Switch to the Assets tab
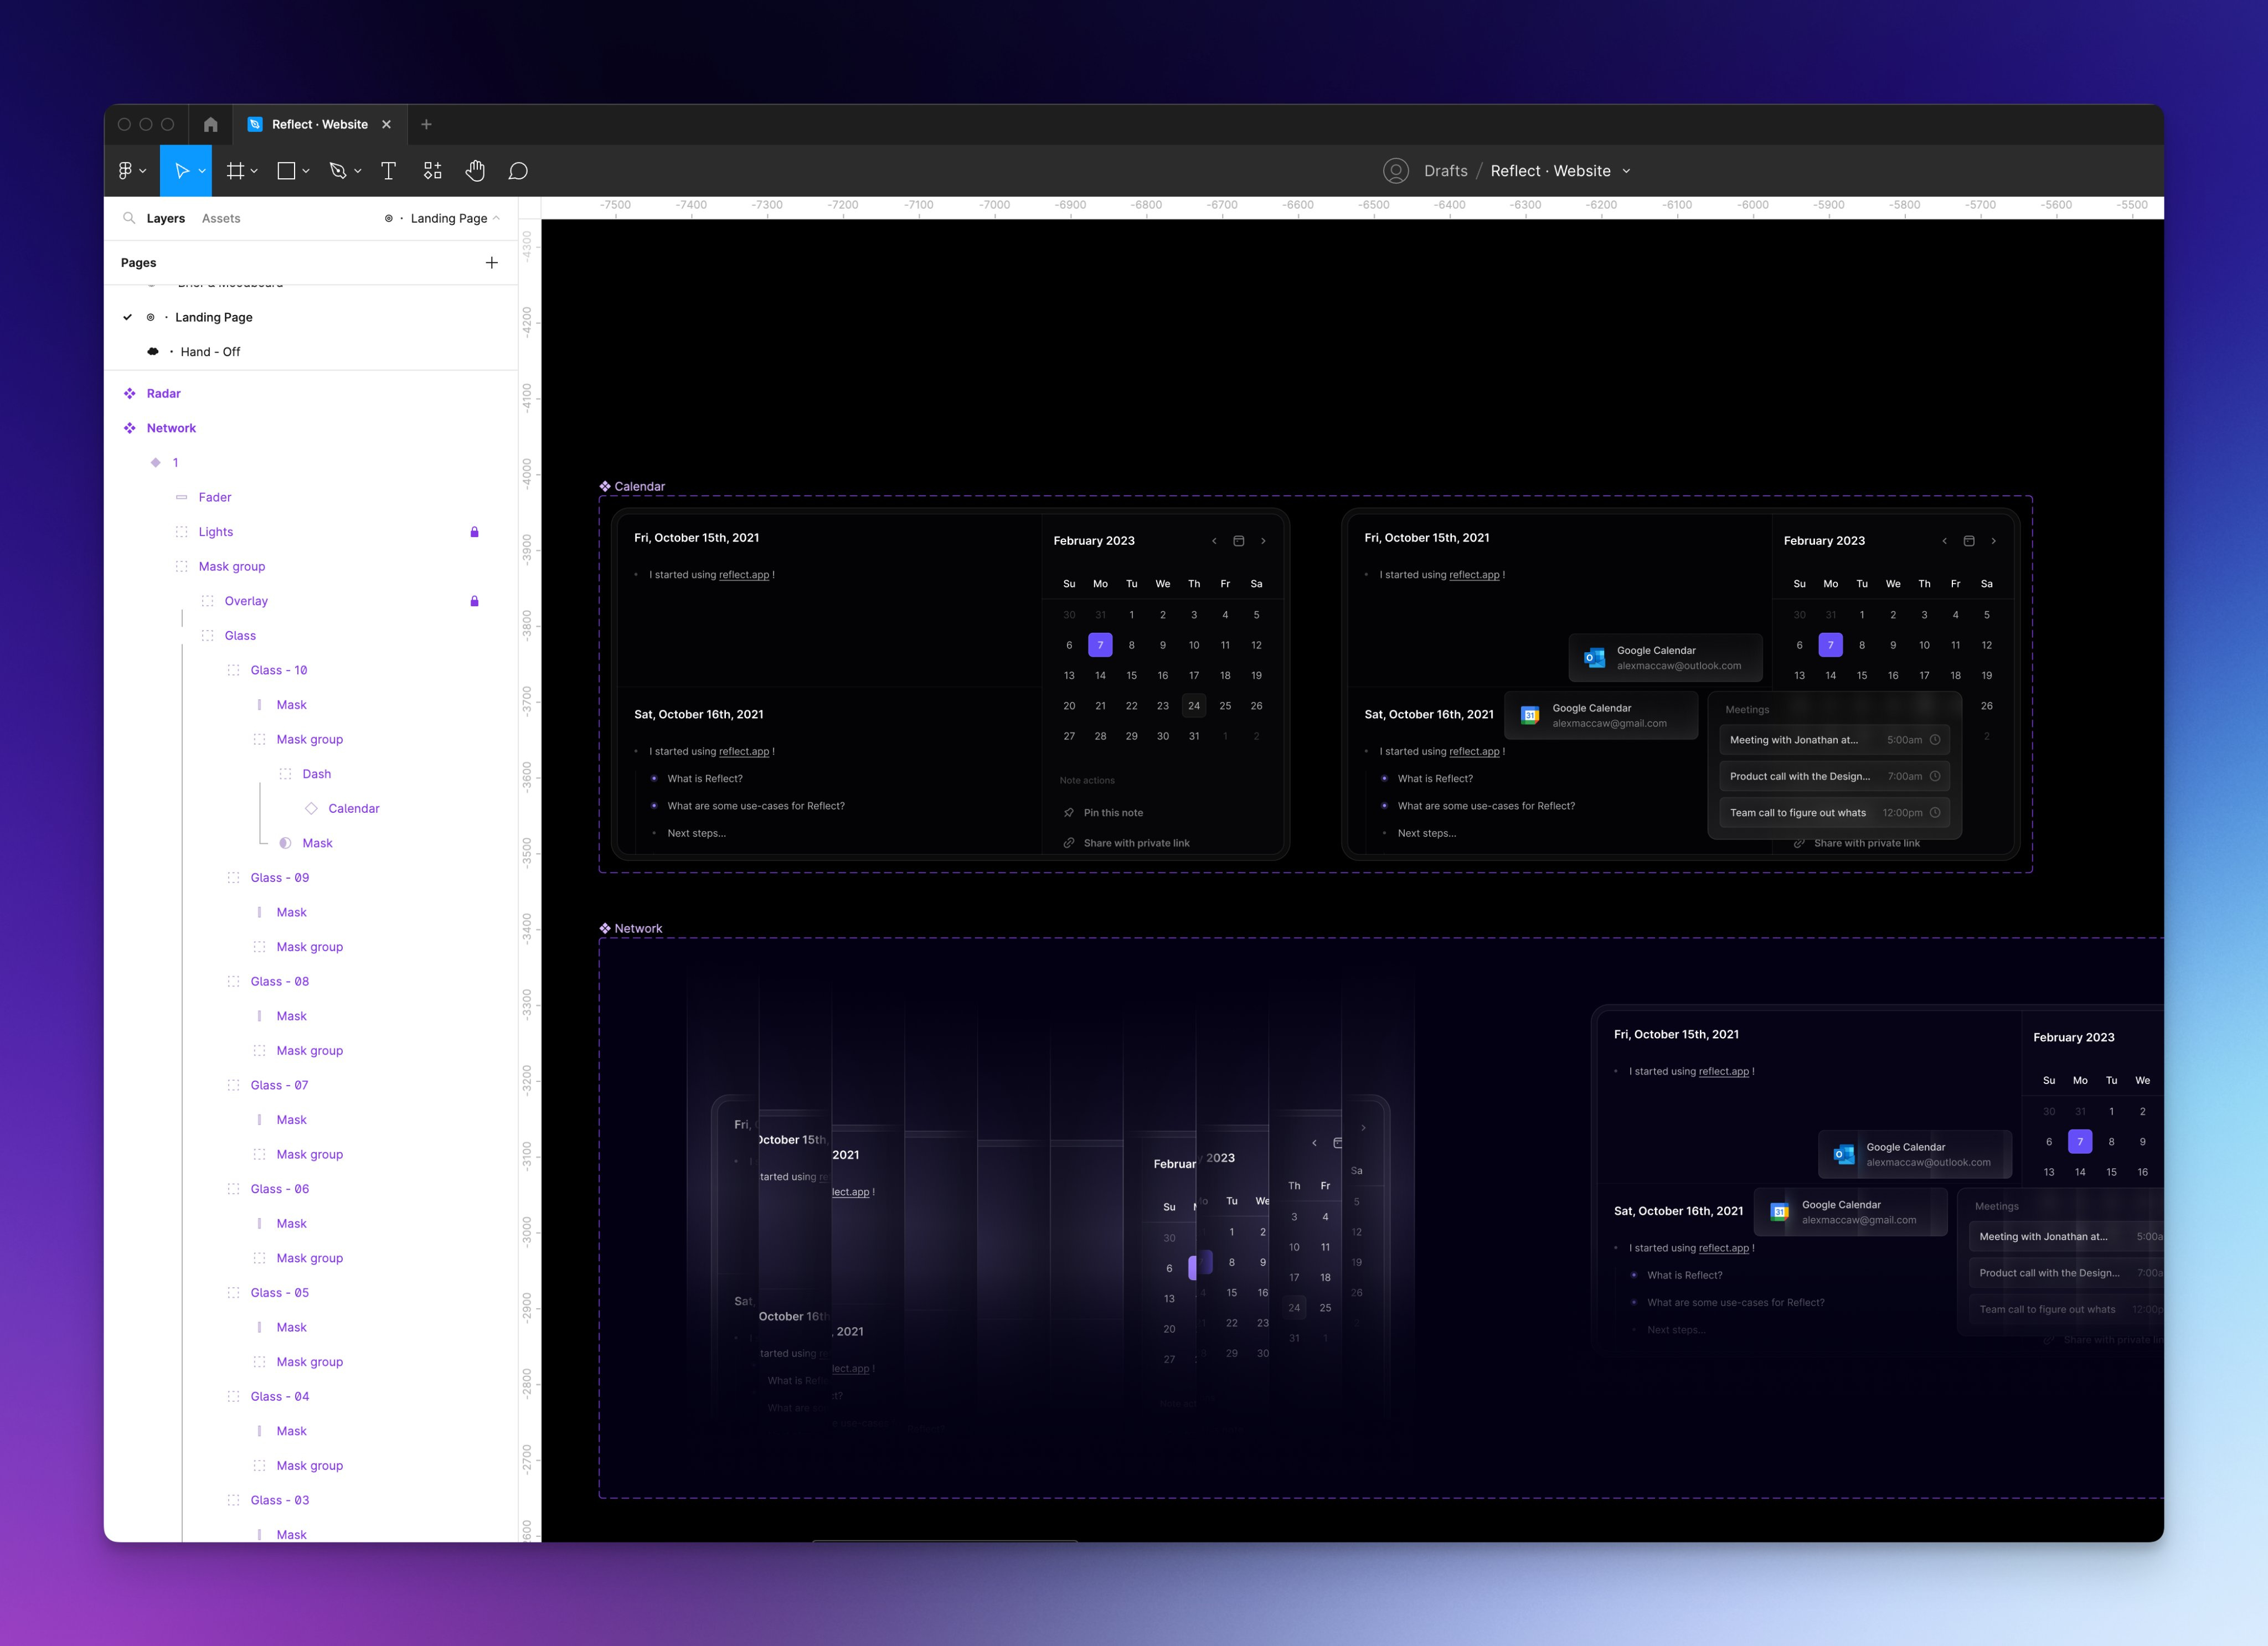The image size is (2268, 1646). click(221, 218)
